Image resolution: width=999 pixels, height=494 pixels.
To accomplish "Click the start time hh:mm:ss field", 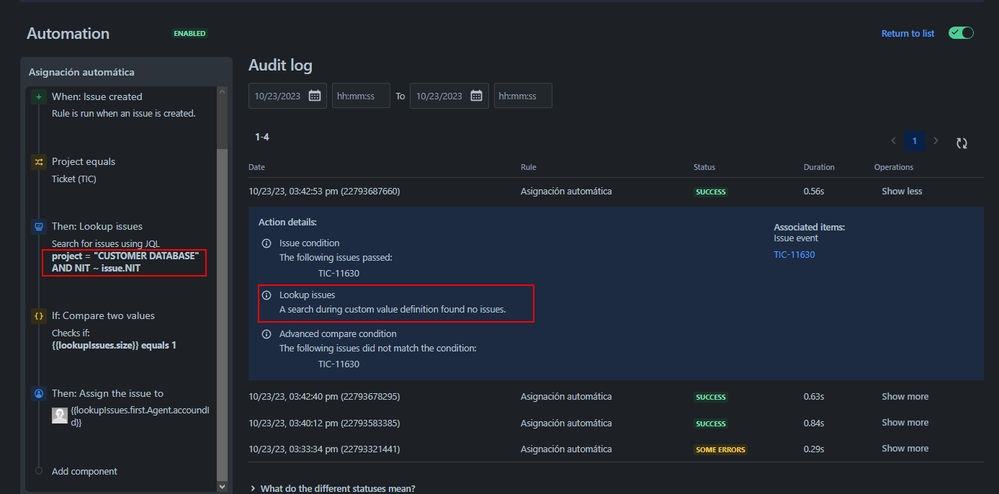I will tap(360, 96).
